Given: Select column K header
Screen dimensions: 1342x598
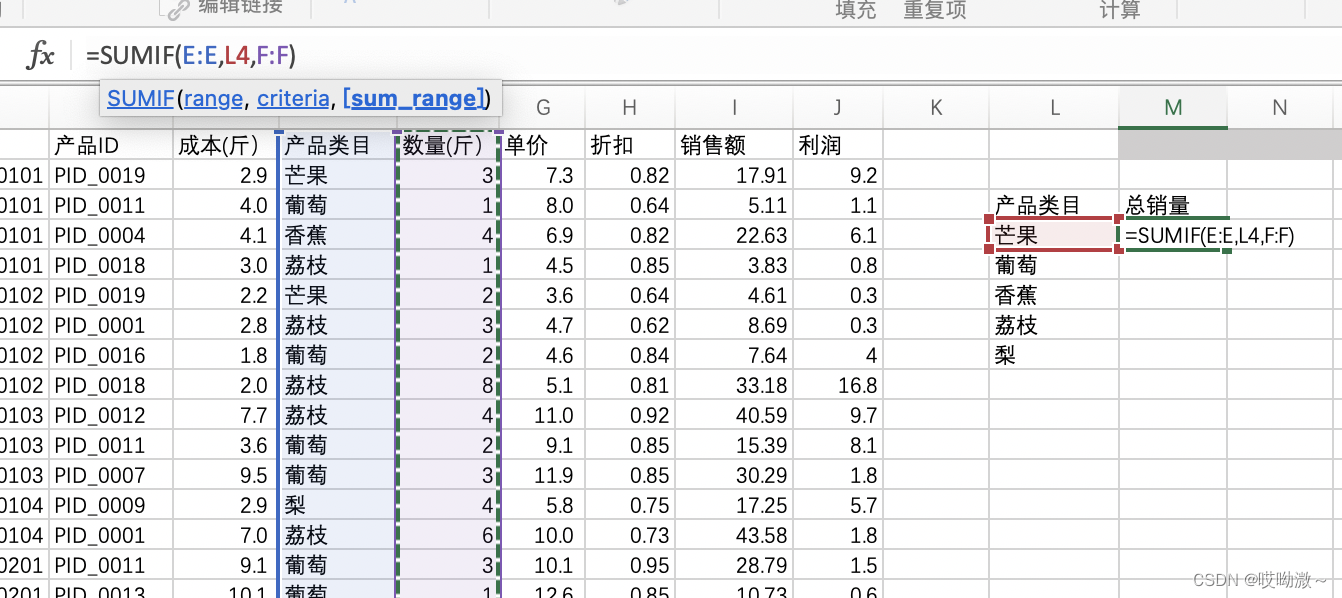Looking at the screenshot, I should click(936, 108).
